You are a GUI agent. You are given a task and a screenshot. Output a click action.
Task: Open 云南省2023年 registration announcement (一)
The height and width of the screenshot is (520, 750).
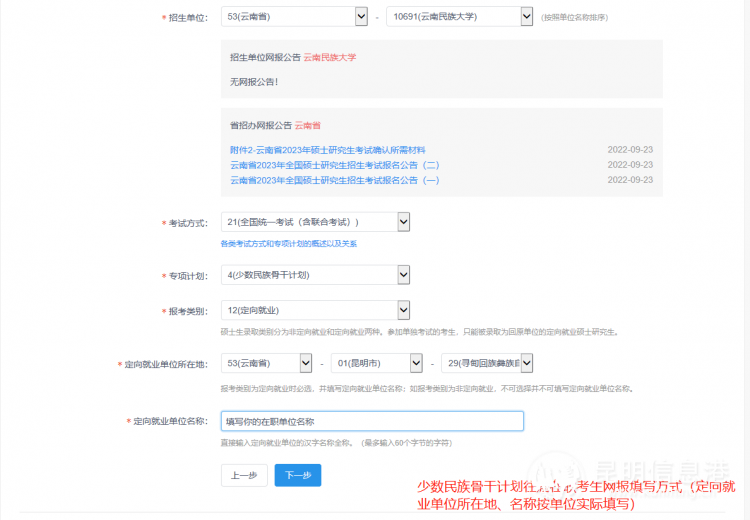[334, 180]
